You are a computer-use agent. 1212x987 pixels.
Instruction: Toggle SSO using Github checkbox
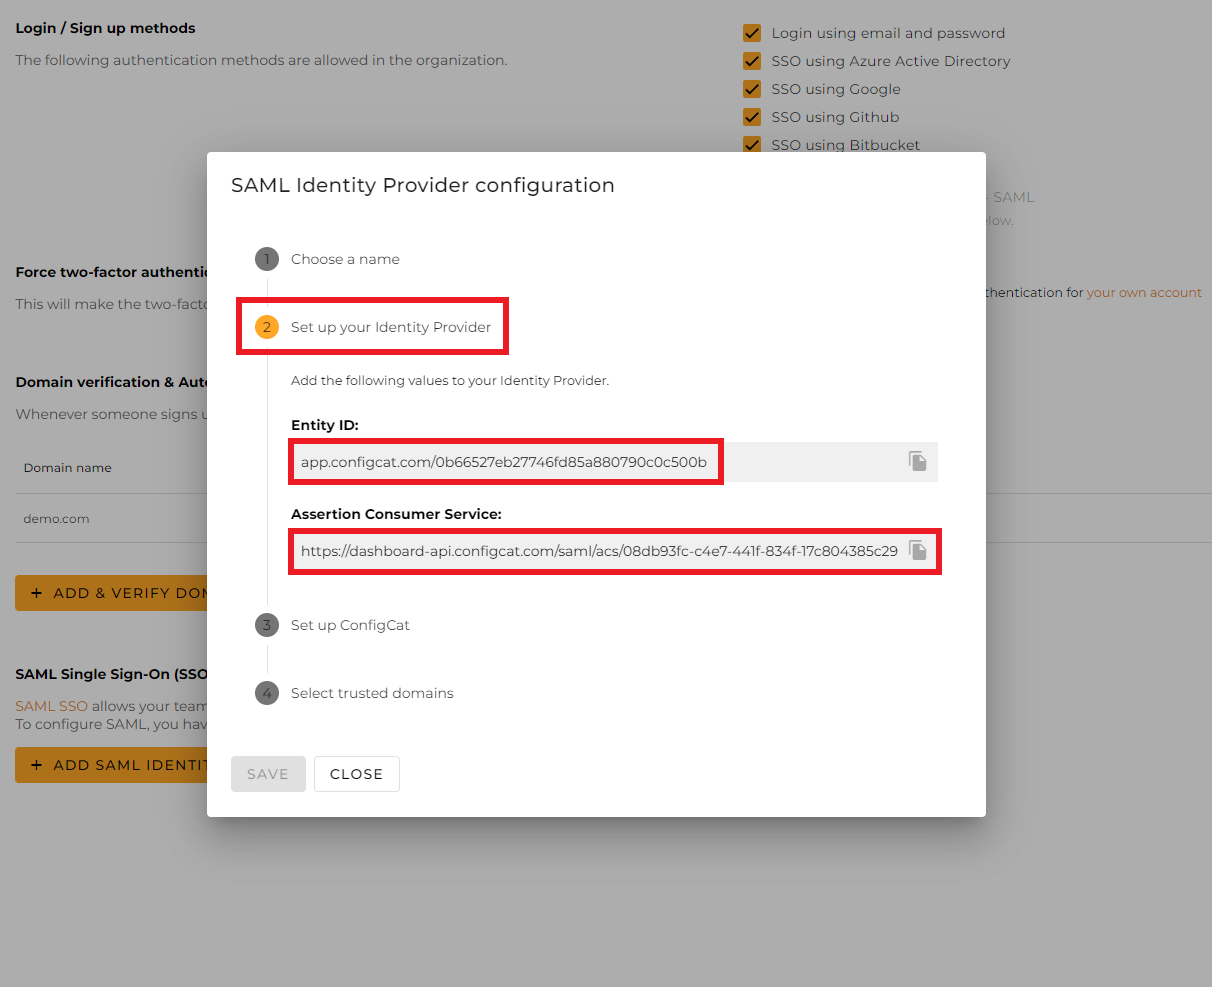coord(752,116)
